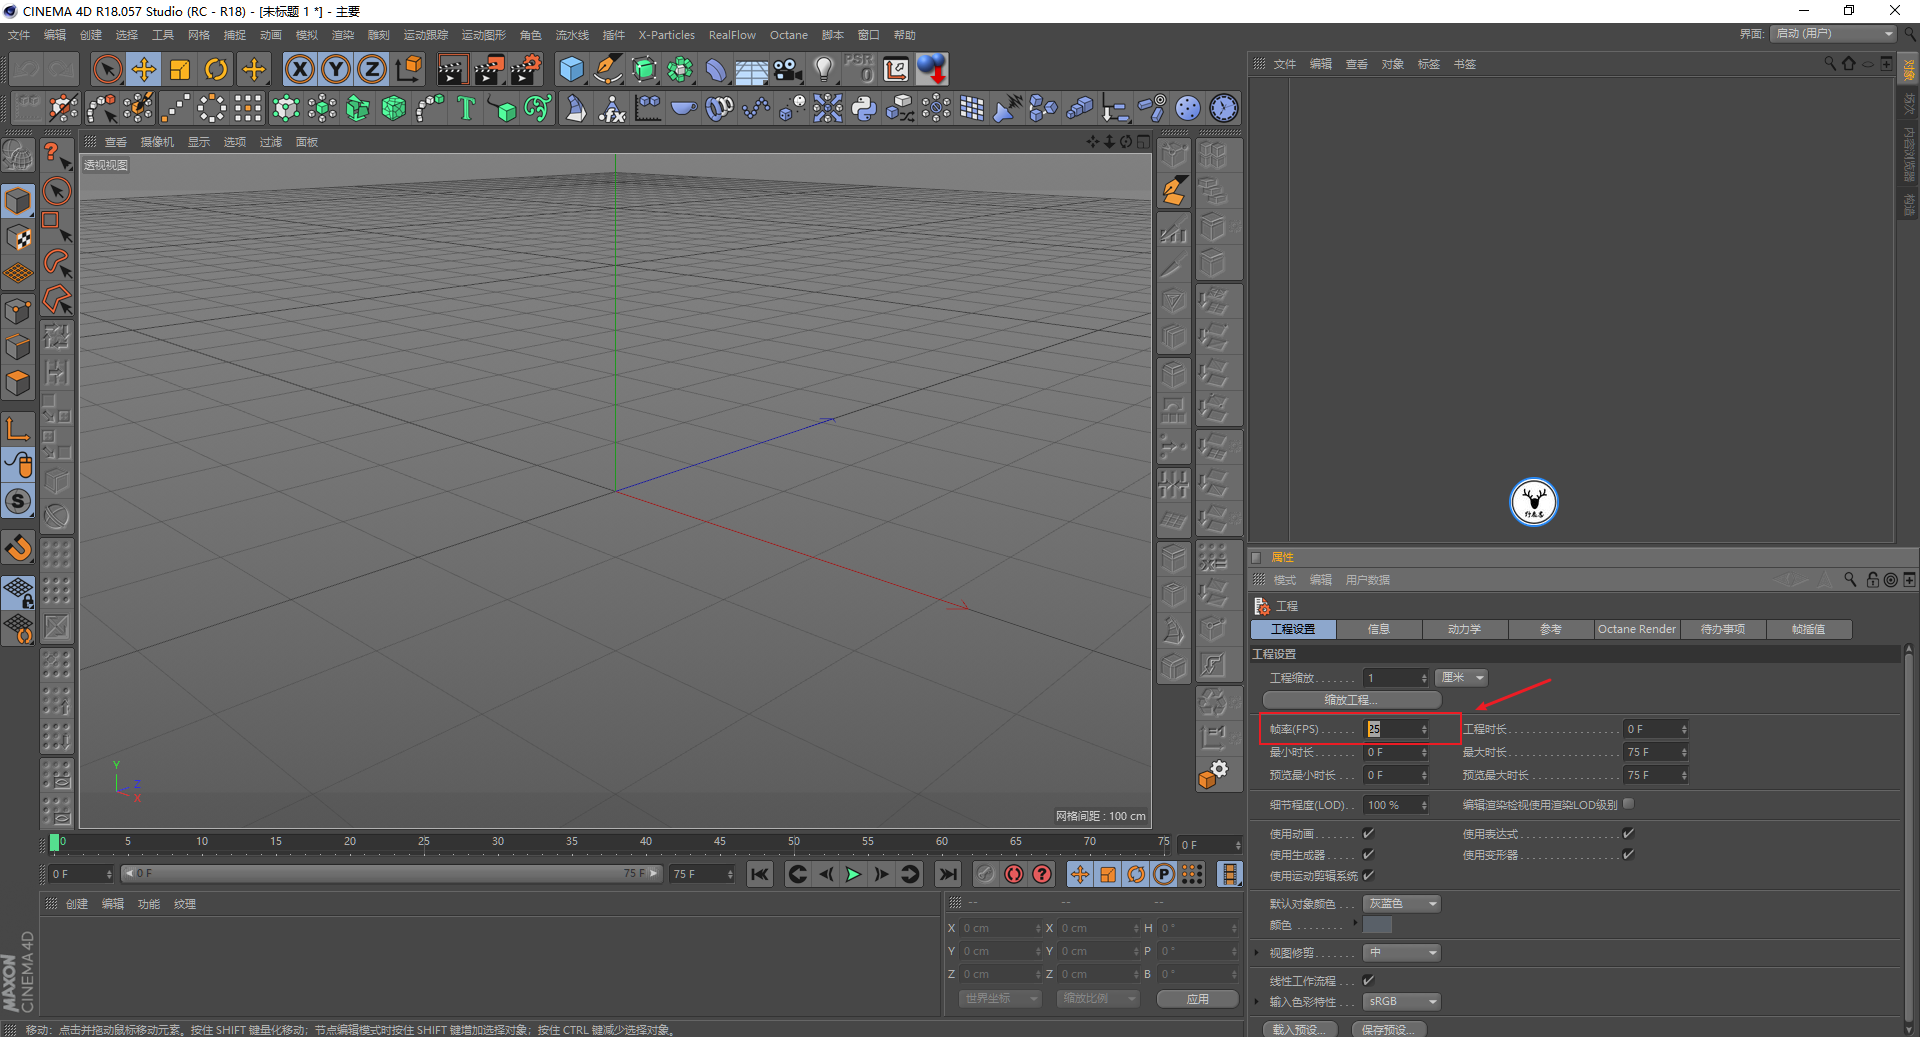The height and width of the screenshot is (1037, 1920).
Task: Open 视图修剪 dropdown
Action: tap(1401, 953)
